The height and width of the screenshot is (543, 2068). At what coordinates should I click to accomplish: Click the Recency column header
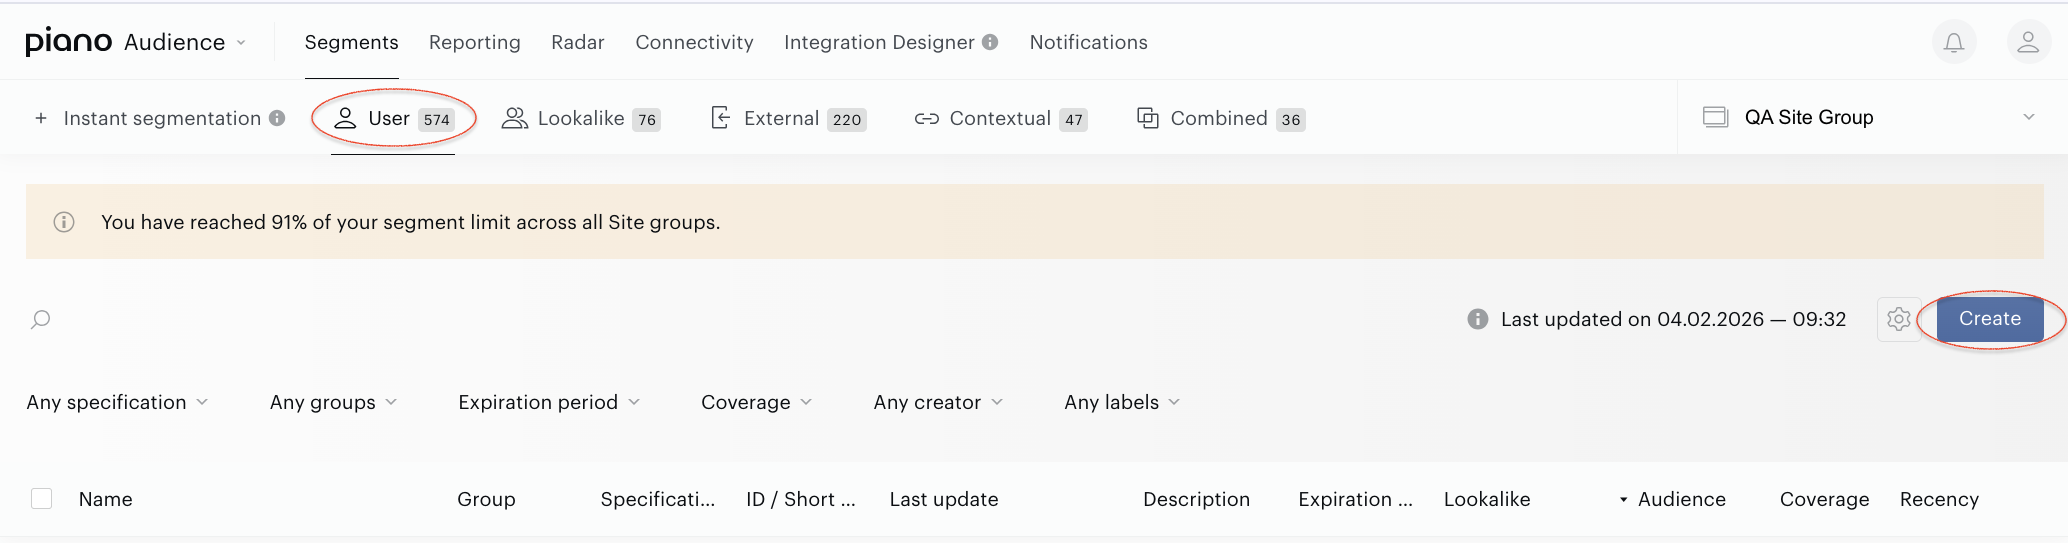click(x=1939, y=499)
